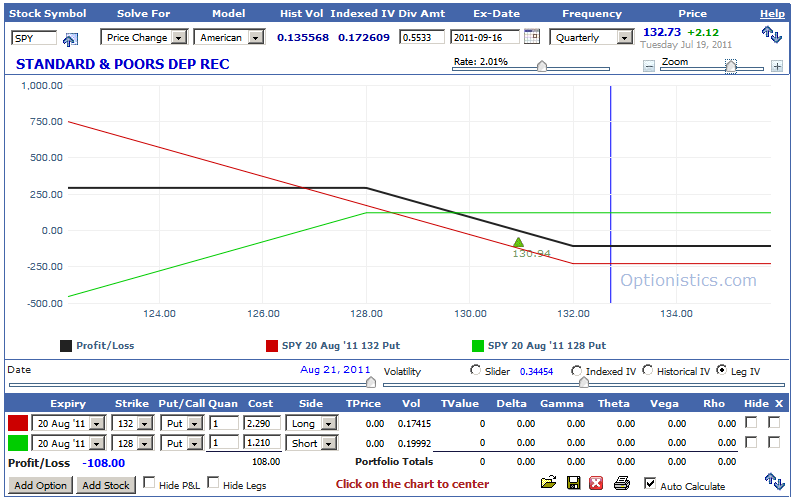Click the printer icon

coord(621,483)
